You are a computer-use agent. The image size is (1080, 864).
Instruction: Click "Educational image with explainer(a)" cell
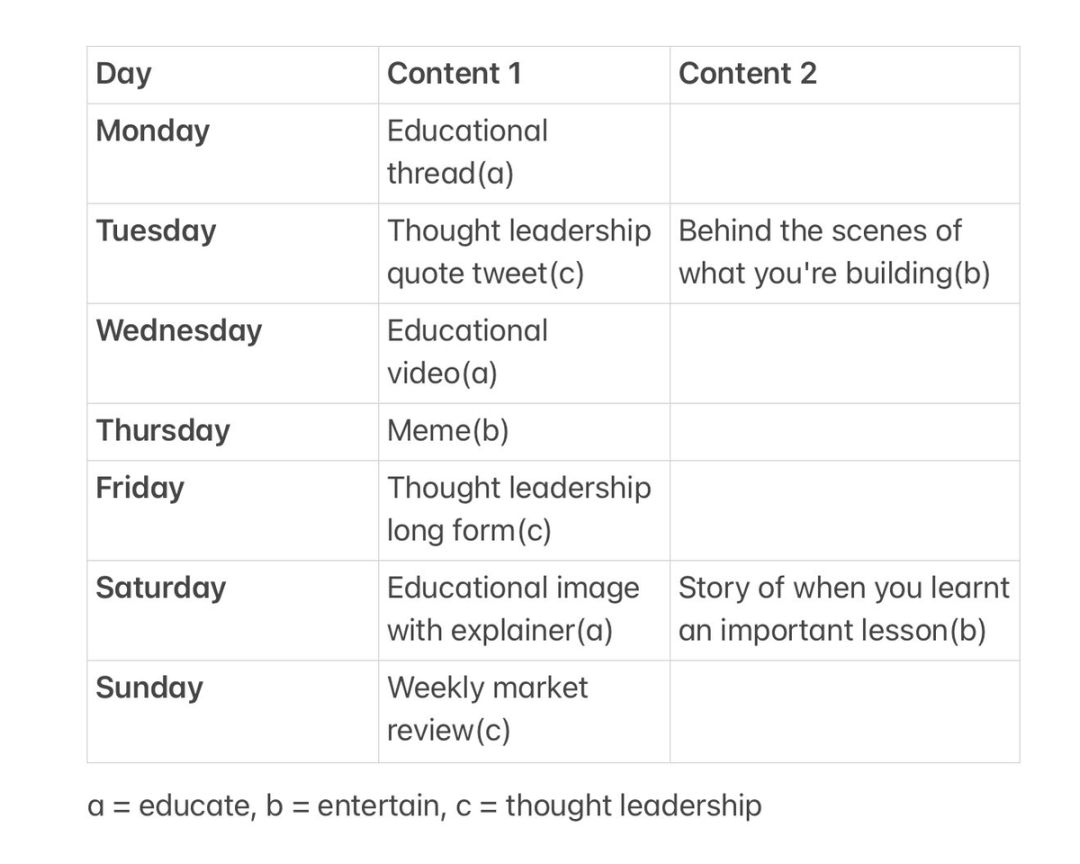click(512, 609)
